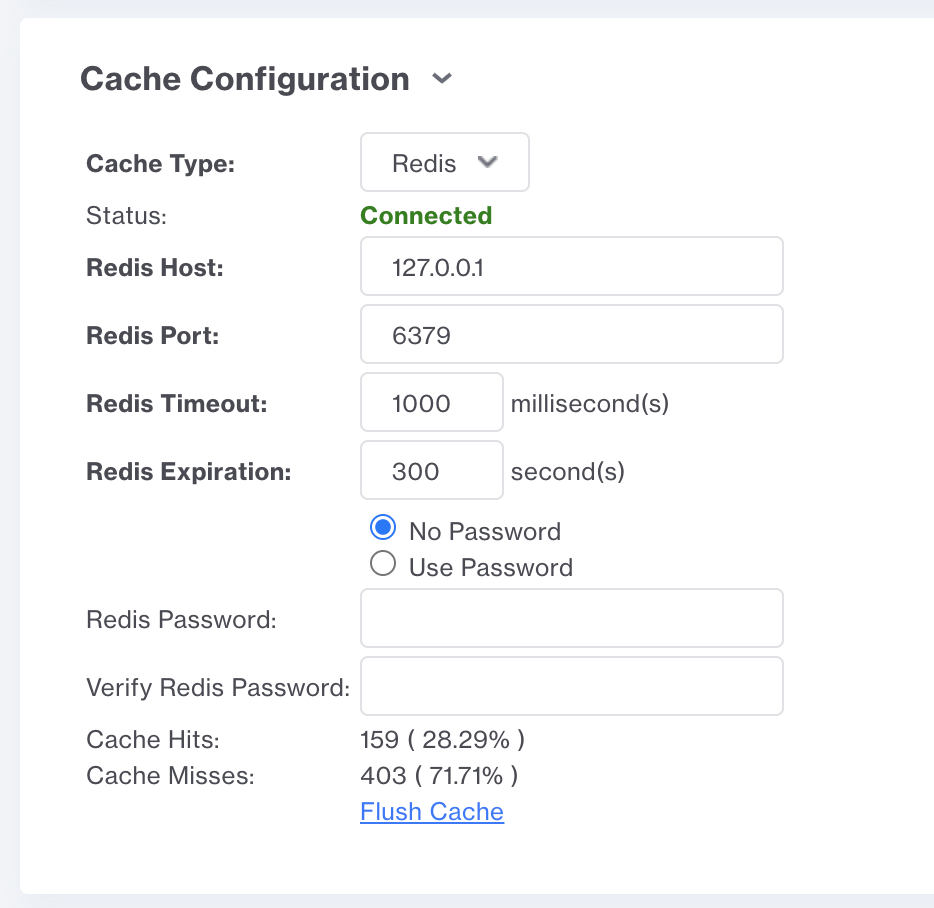Click the 'No Password' label text

click(485, 531)
